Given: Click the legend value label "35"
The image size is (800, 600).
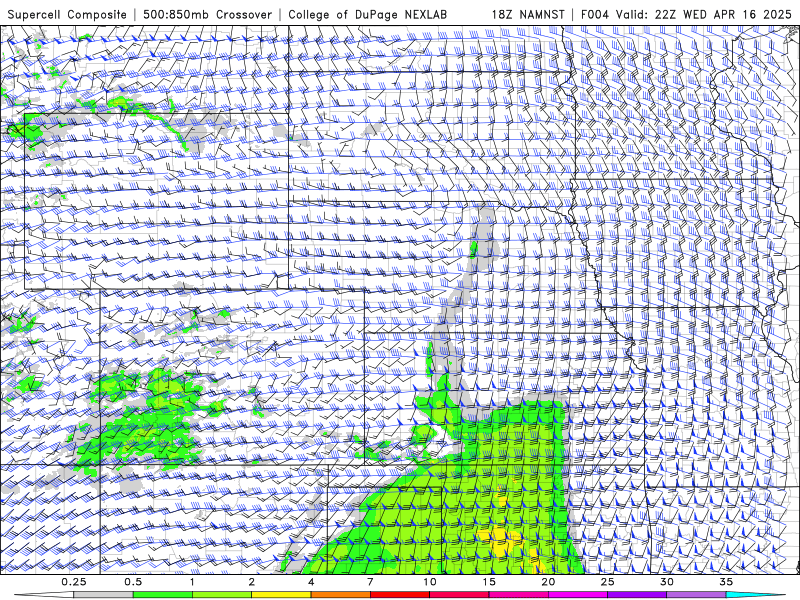Looking at the screenshot, I should (726, 582).
